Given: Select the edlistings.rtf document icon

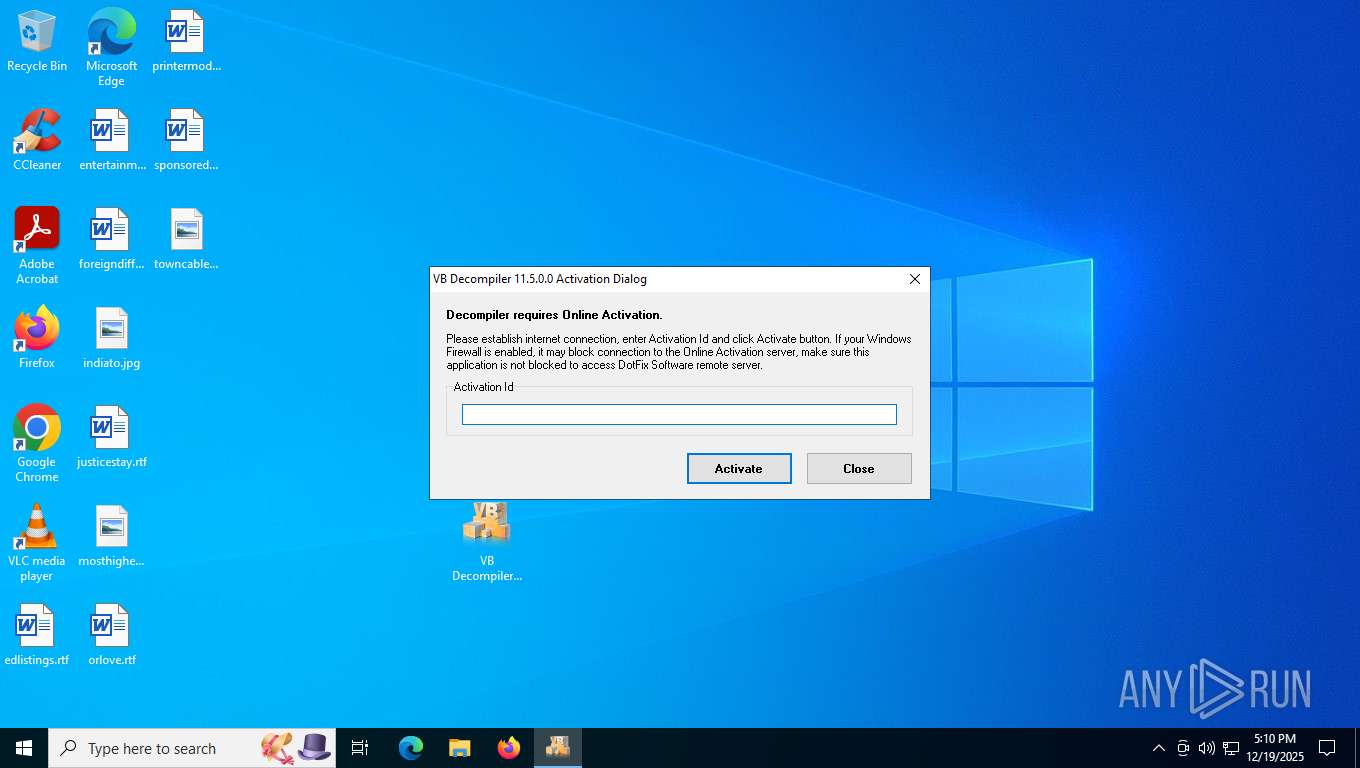Looking at the screenshot, I should coord(37,636).
